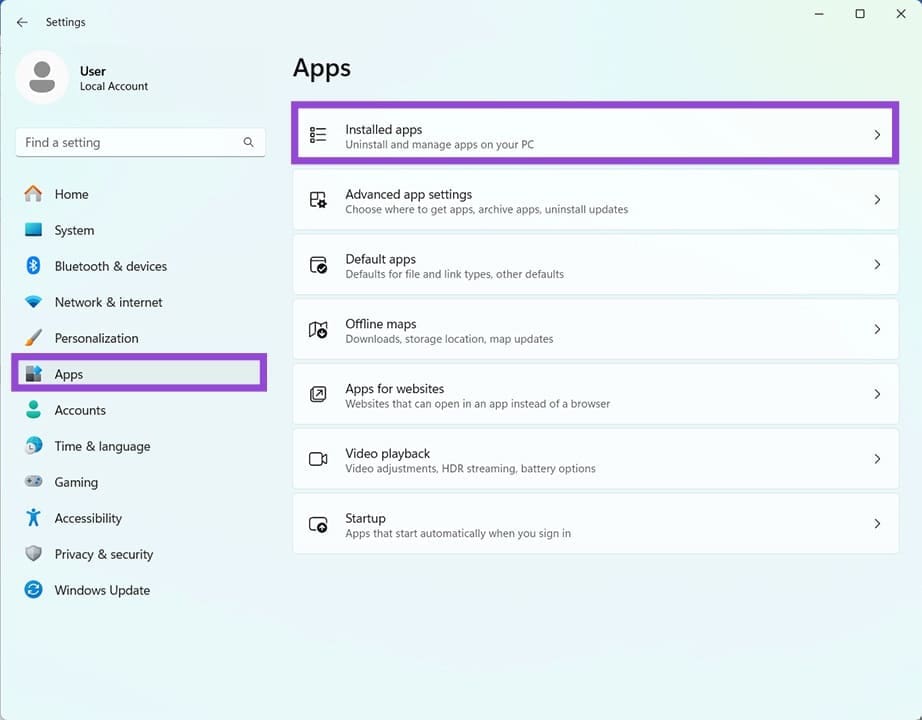Switch to the Windows Update section

coord(102,590)
